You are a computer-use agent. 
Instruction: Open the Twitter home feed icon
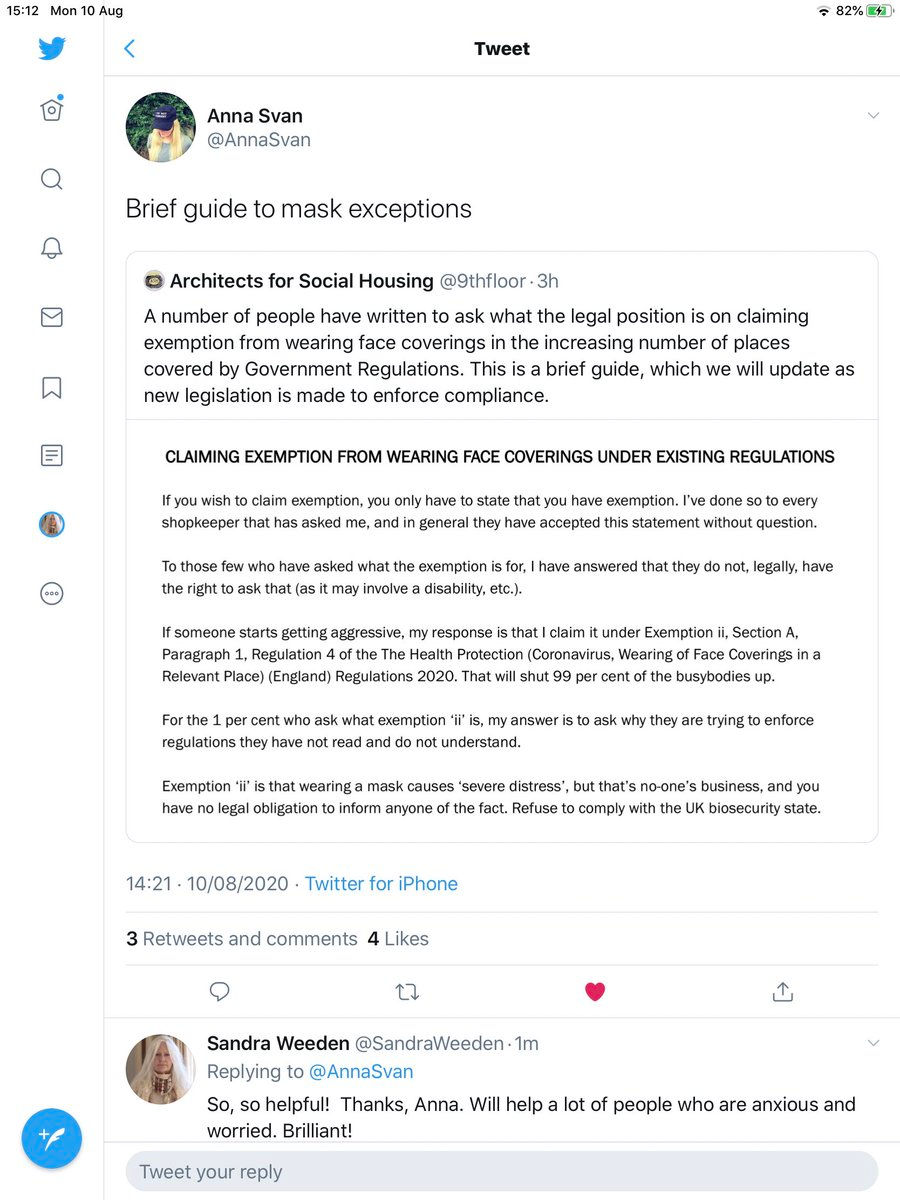point(52,109)
